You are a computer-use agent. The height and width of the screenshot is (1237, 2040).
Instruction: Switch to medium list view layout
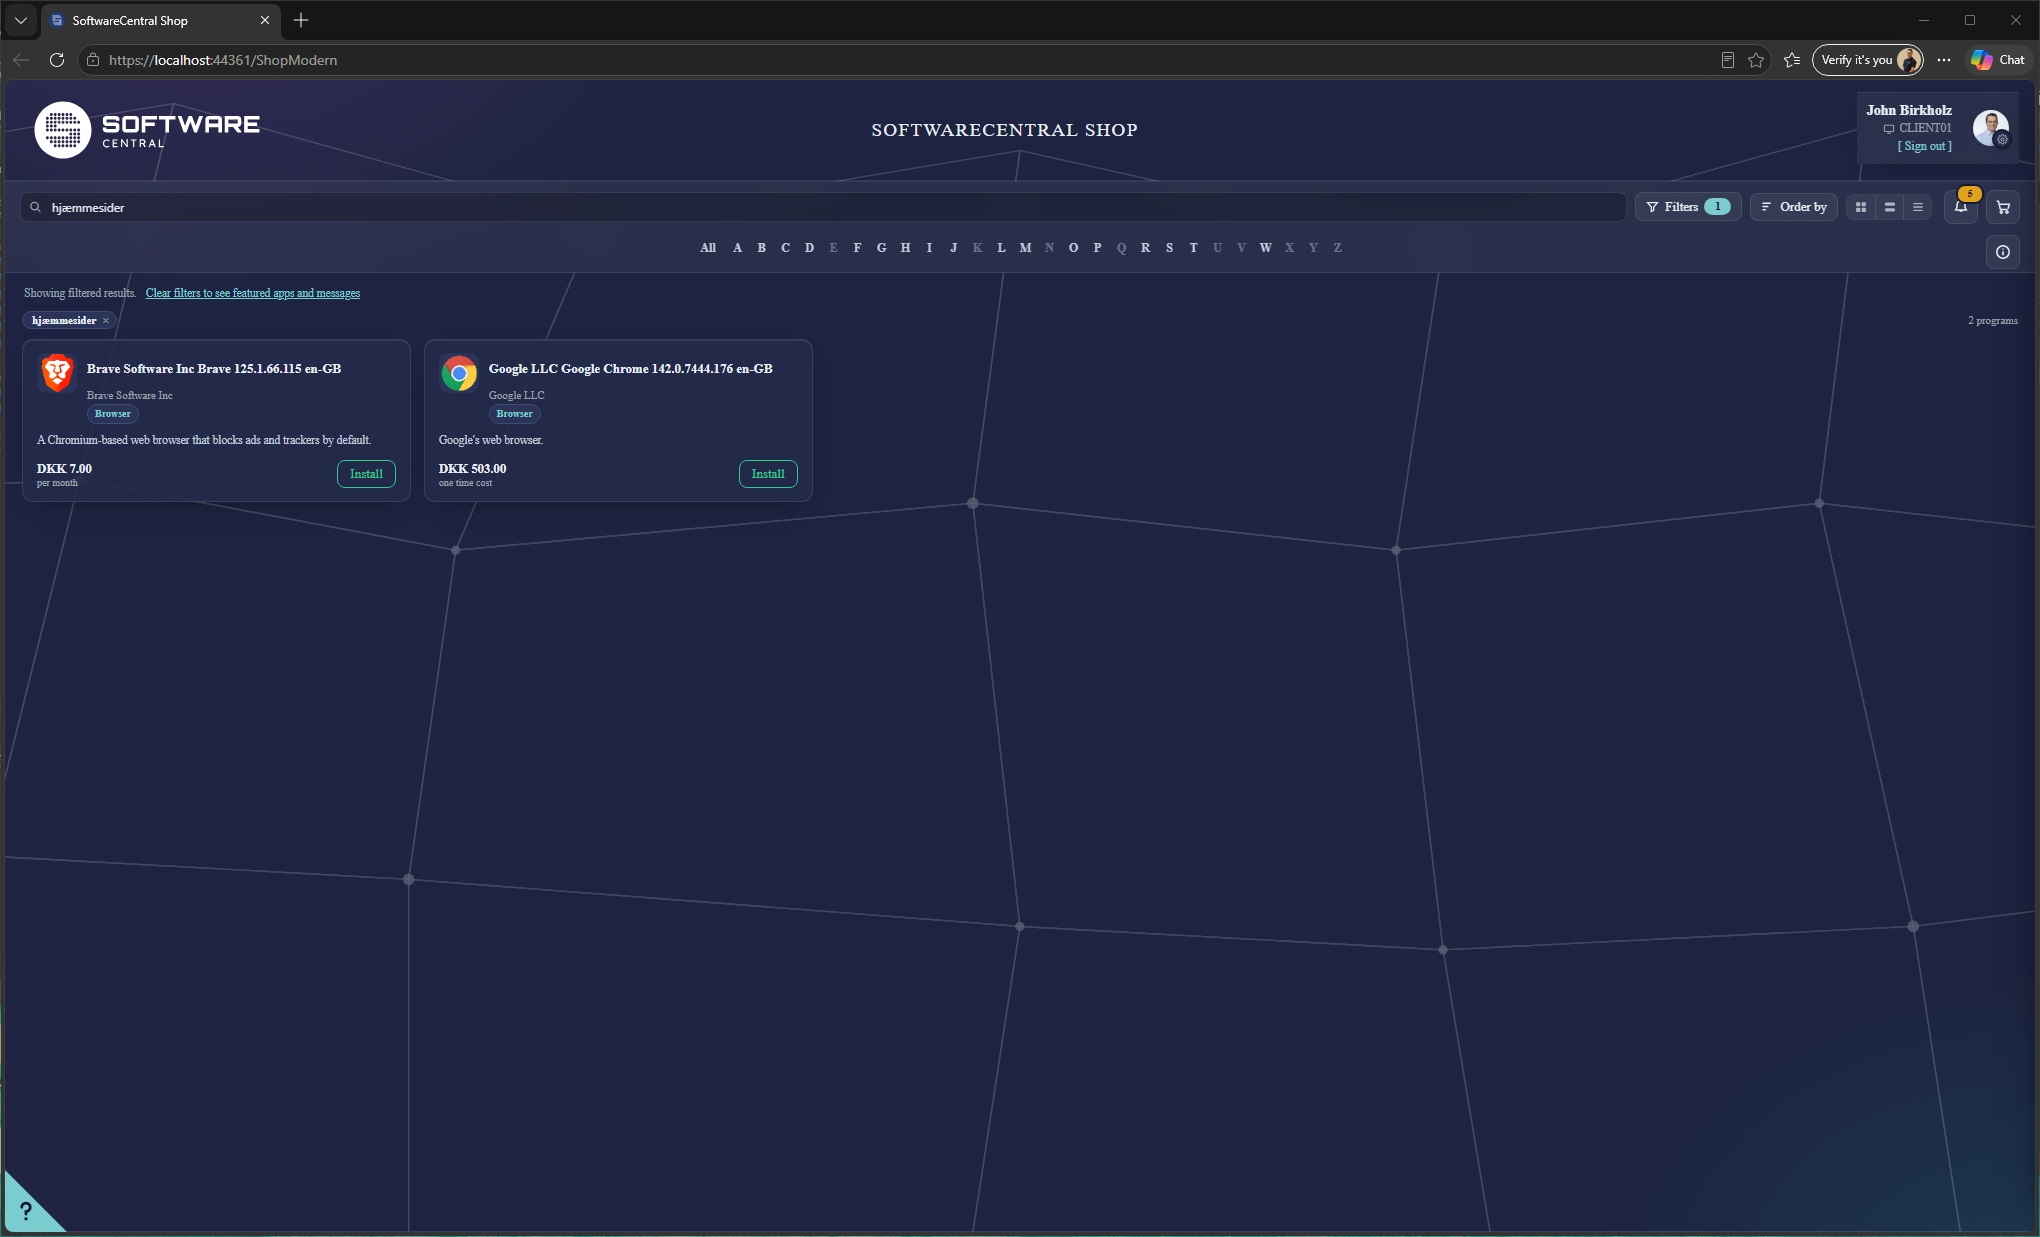(1889, 207)
